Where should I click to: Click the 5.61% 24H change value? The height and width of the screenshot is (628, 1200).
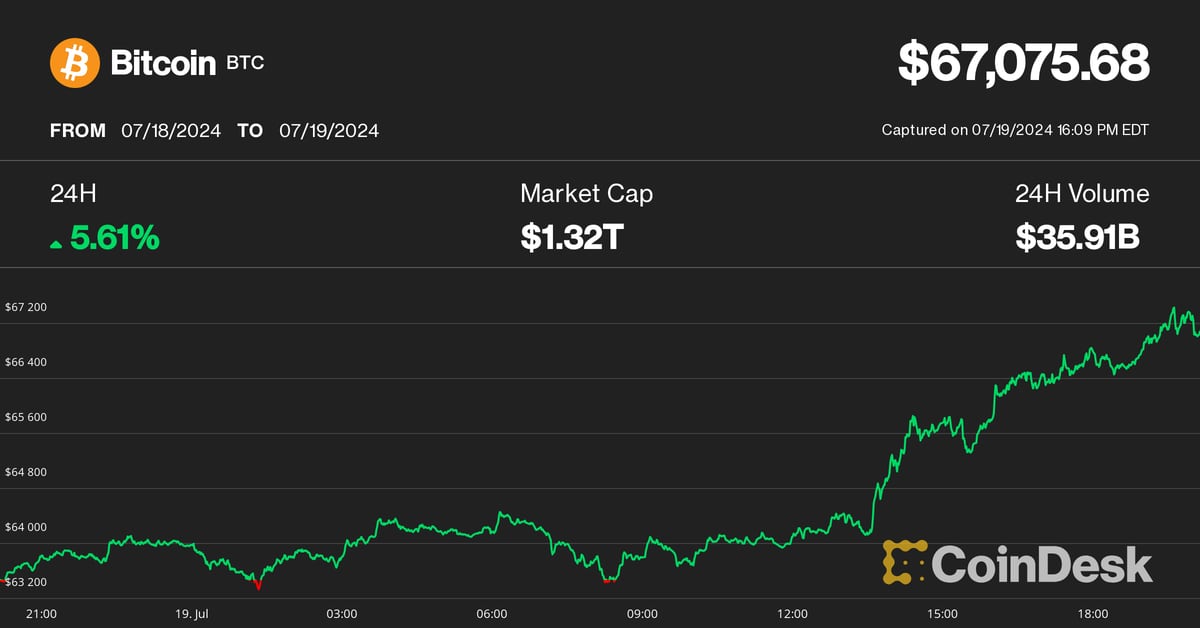tap(113, 238)
